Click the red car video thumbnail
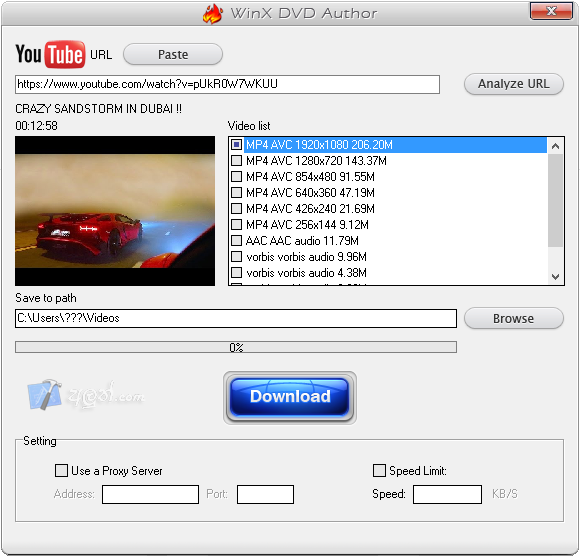The height and width of the screenshot is (557, 580). point(115,211)
